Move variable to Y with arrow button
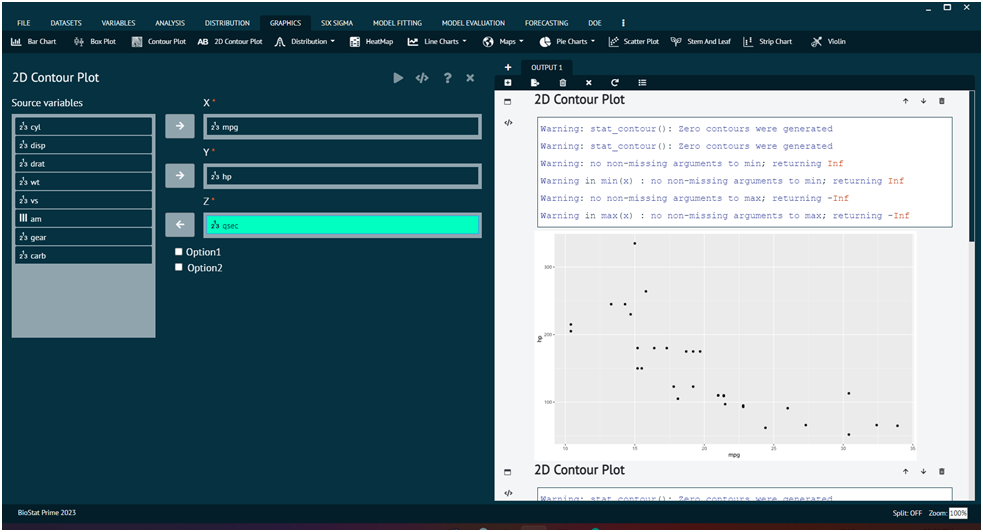 coord(180,175)
